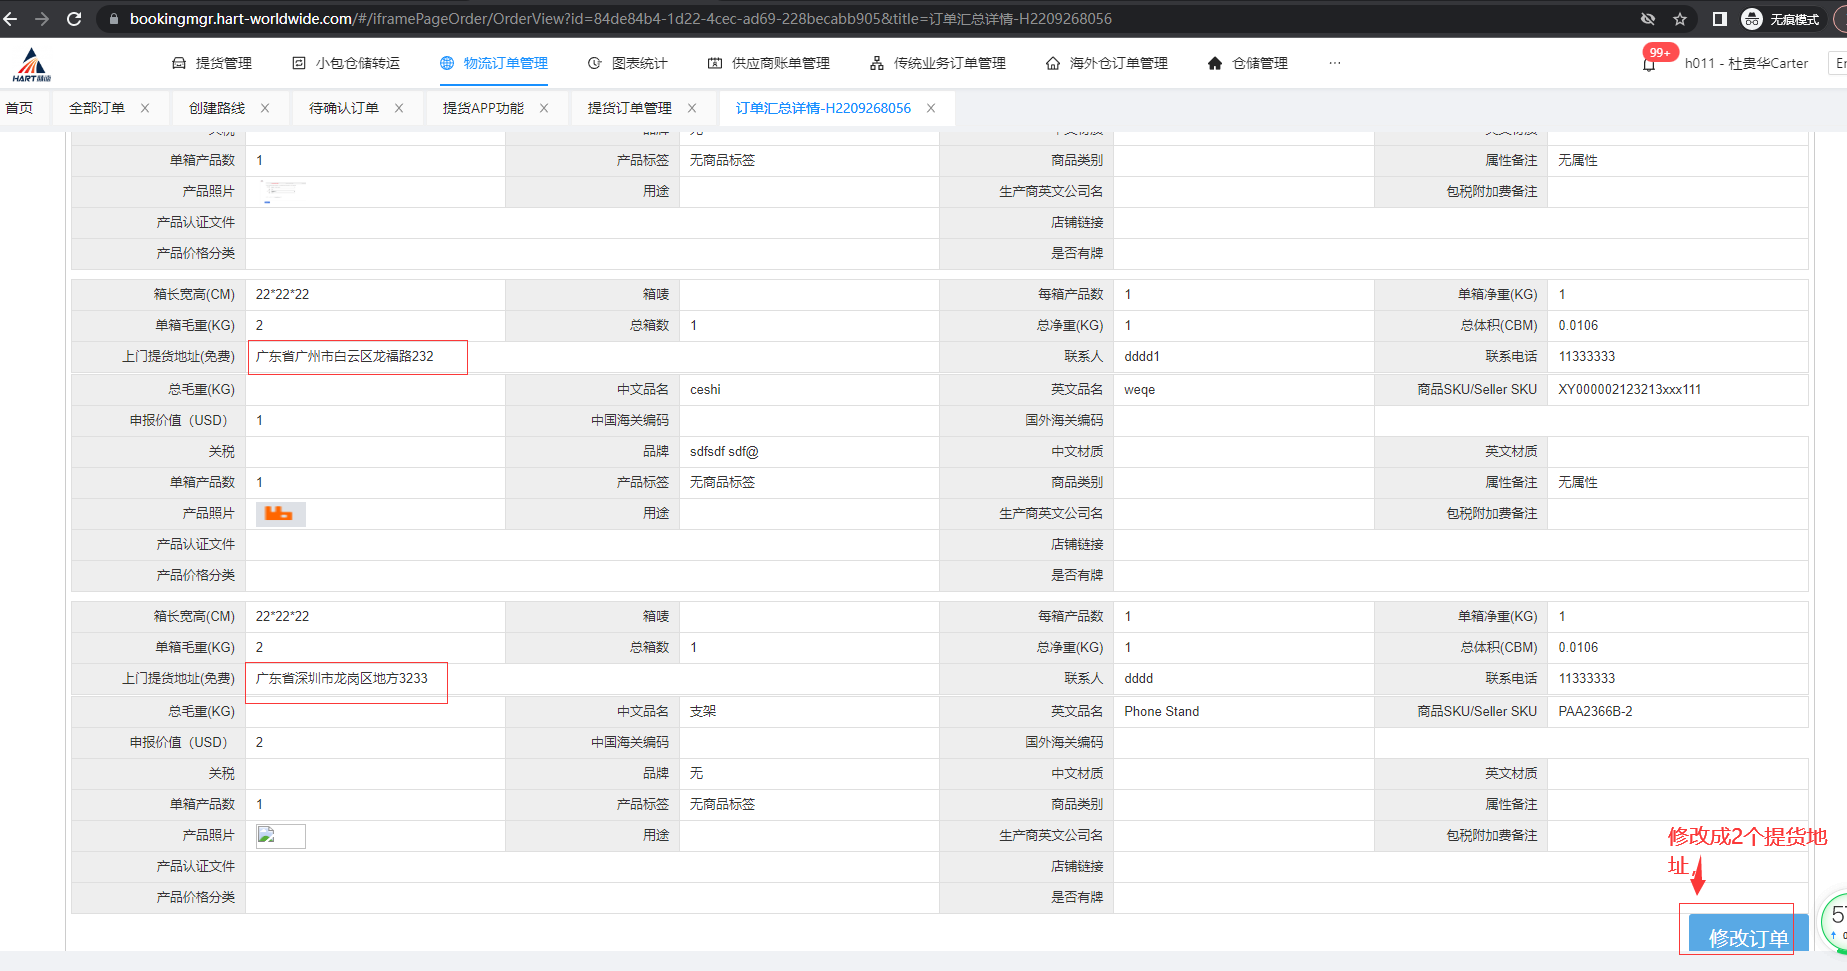The height and width of the screenshot is (971, 1847).
Task: Open the 提货管理 menu
Action: tap(212, 63)
